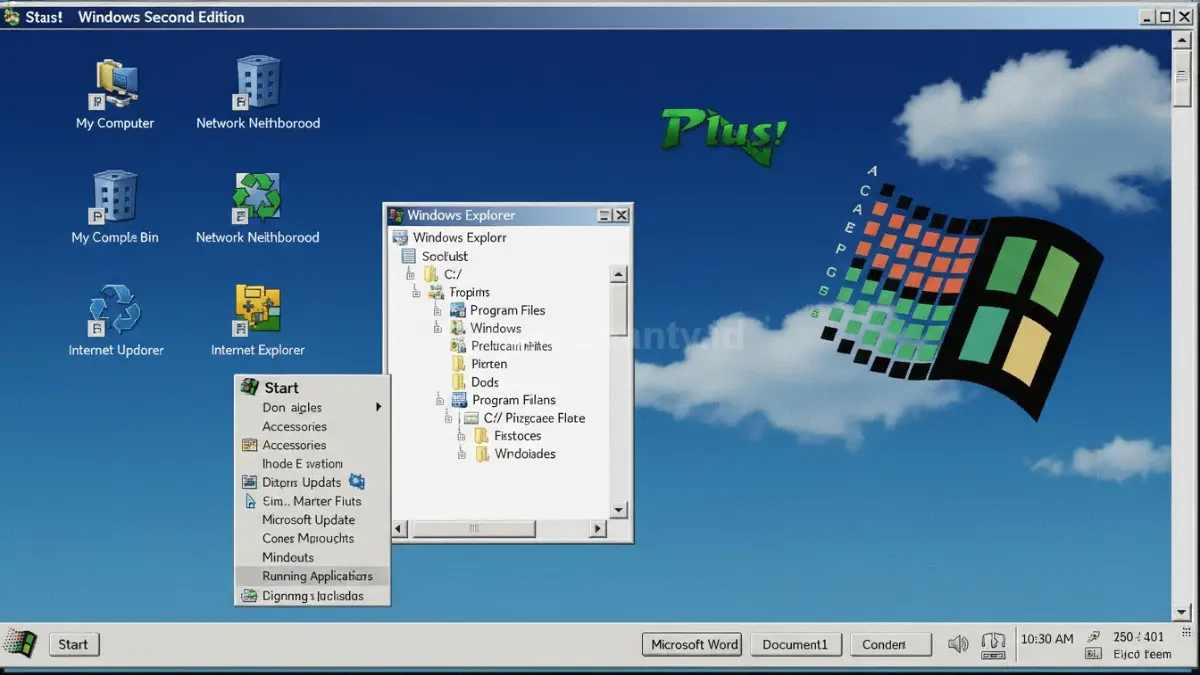1200x675 pixels.
Task: Click the outer window scrollbar down arrow
Action: (x=1182, y=611)
